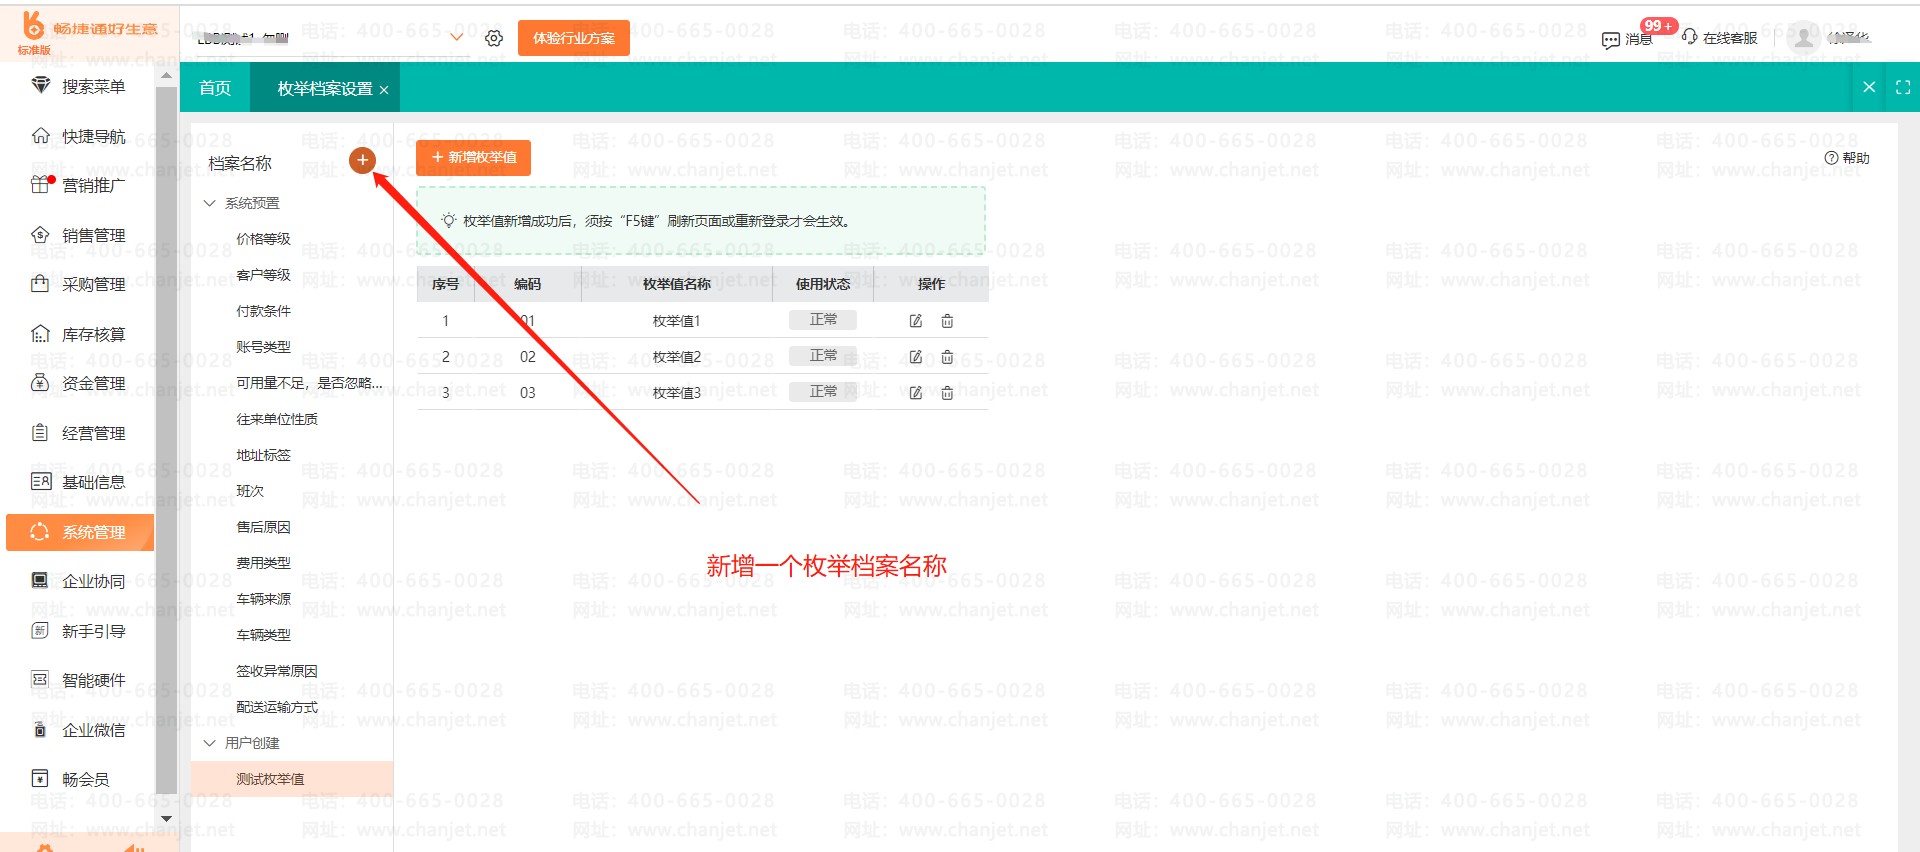Select 客户等级 in the archive tree

(x=263, y=275)
